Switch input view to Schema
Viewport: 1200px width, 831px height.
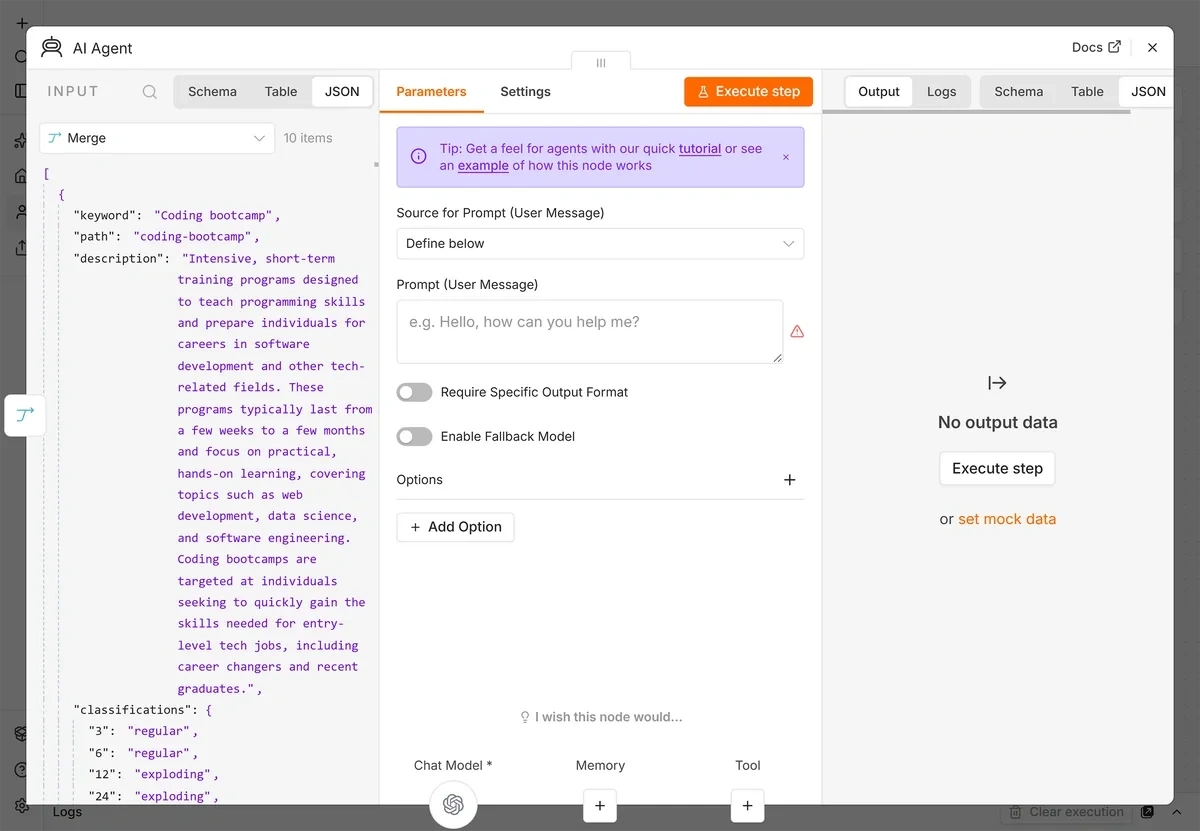click(212, 91)
